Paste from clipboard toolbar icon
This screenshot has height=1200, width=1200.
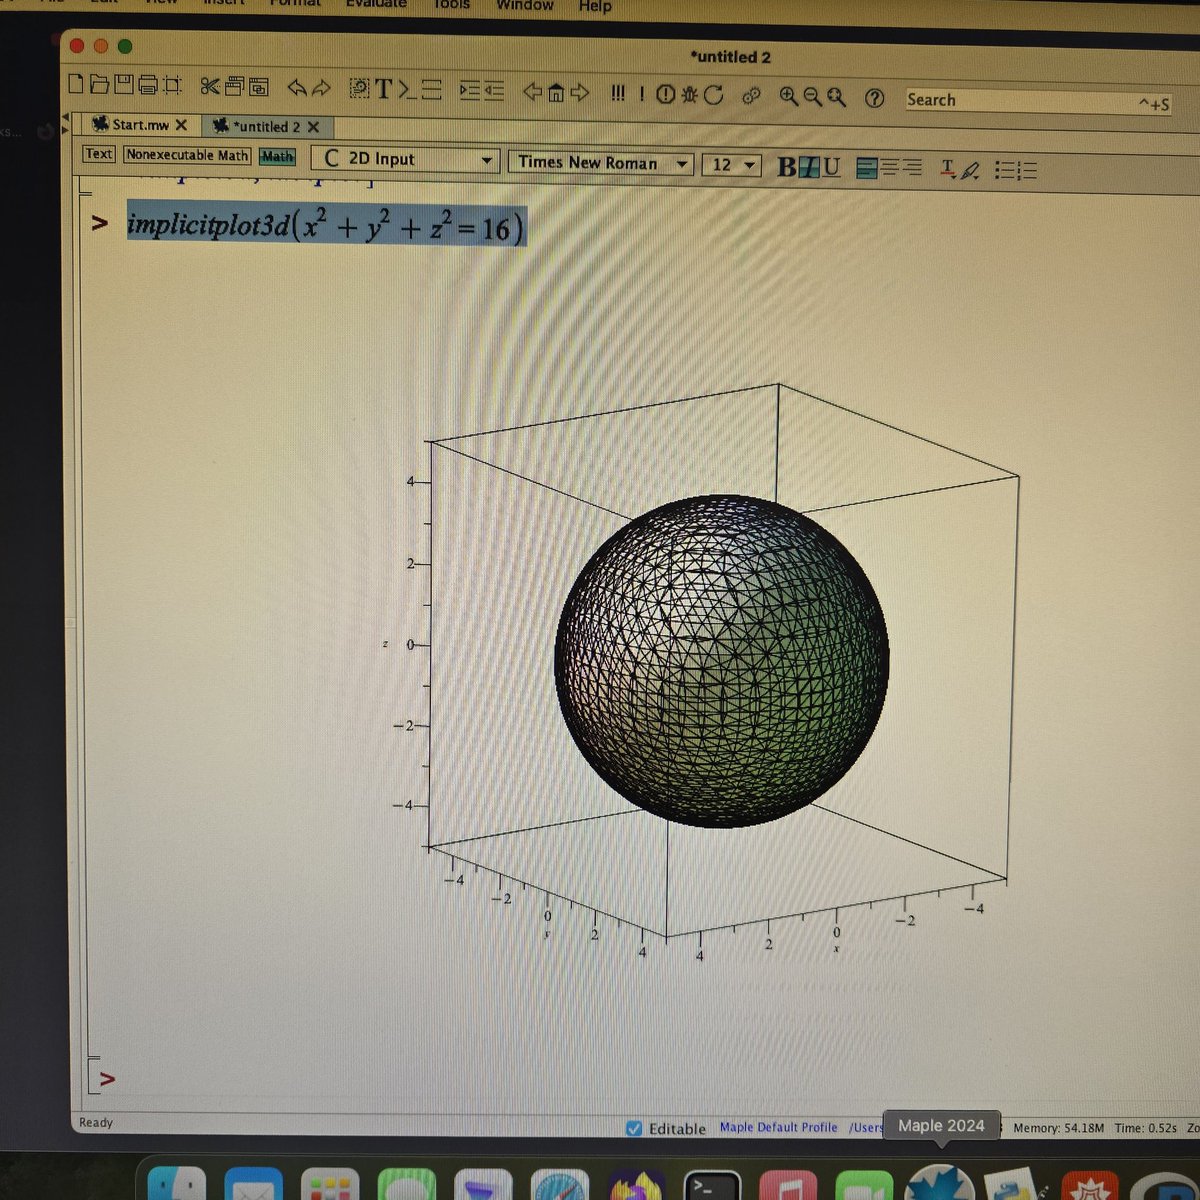[x=258, y=87]
